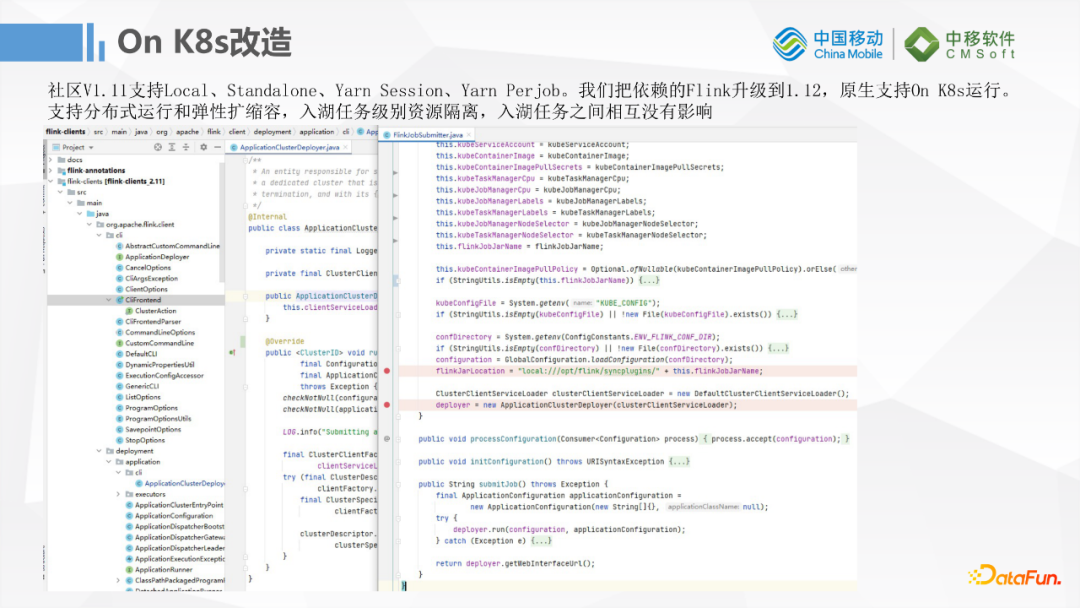Select AbstractCustomCommandLine class icon in tree
1080x608 pixels.
coord(119,246)
